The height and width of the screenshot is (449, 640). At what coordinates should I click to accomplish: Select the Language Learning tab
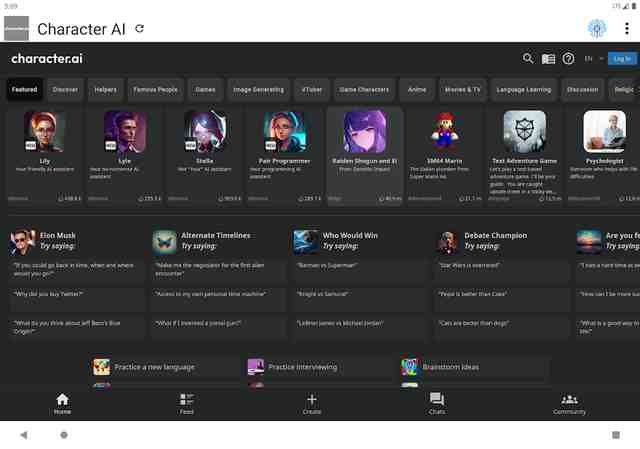click(524, 89)
